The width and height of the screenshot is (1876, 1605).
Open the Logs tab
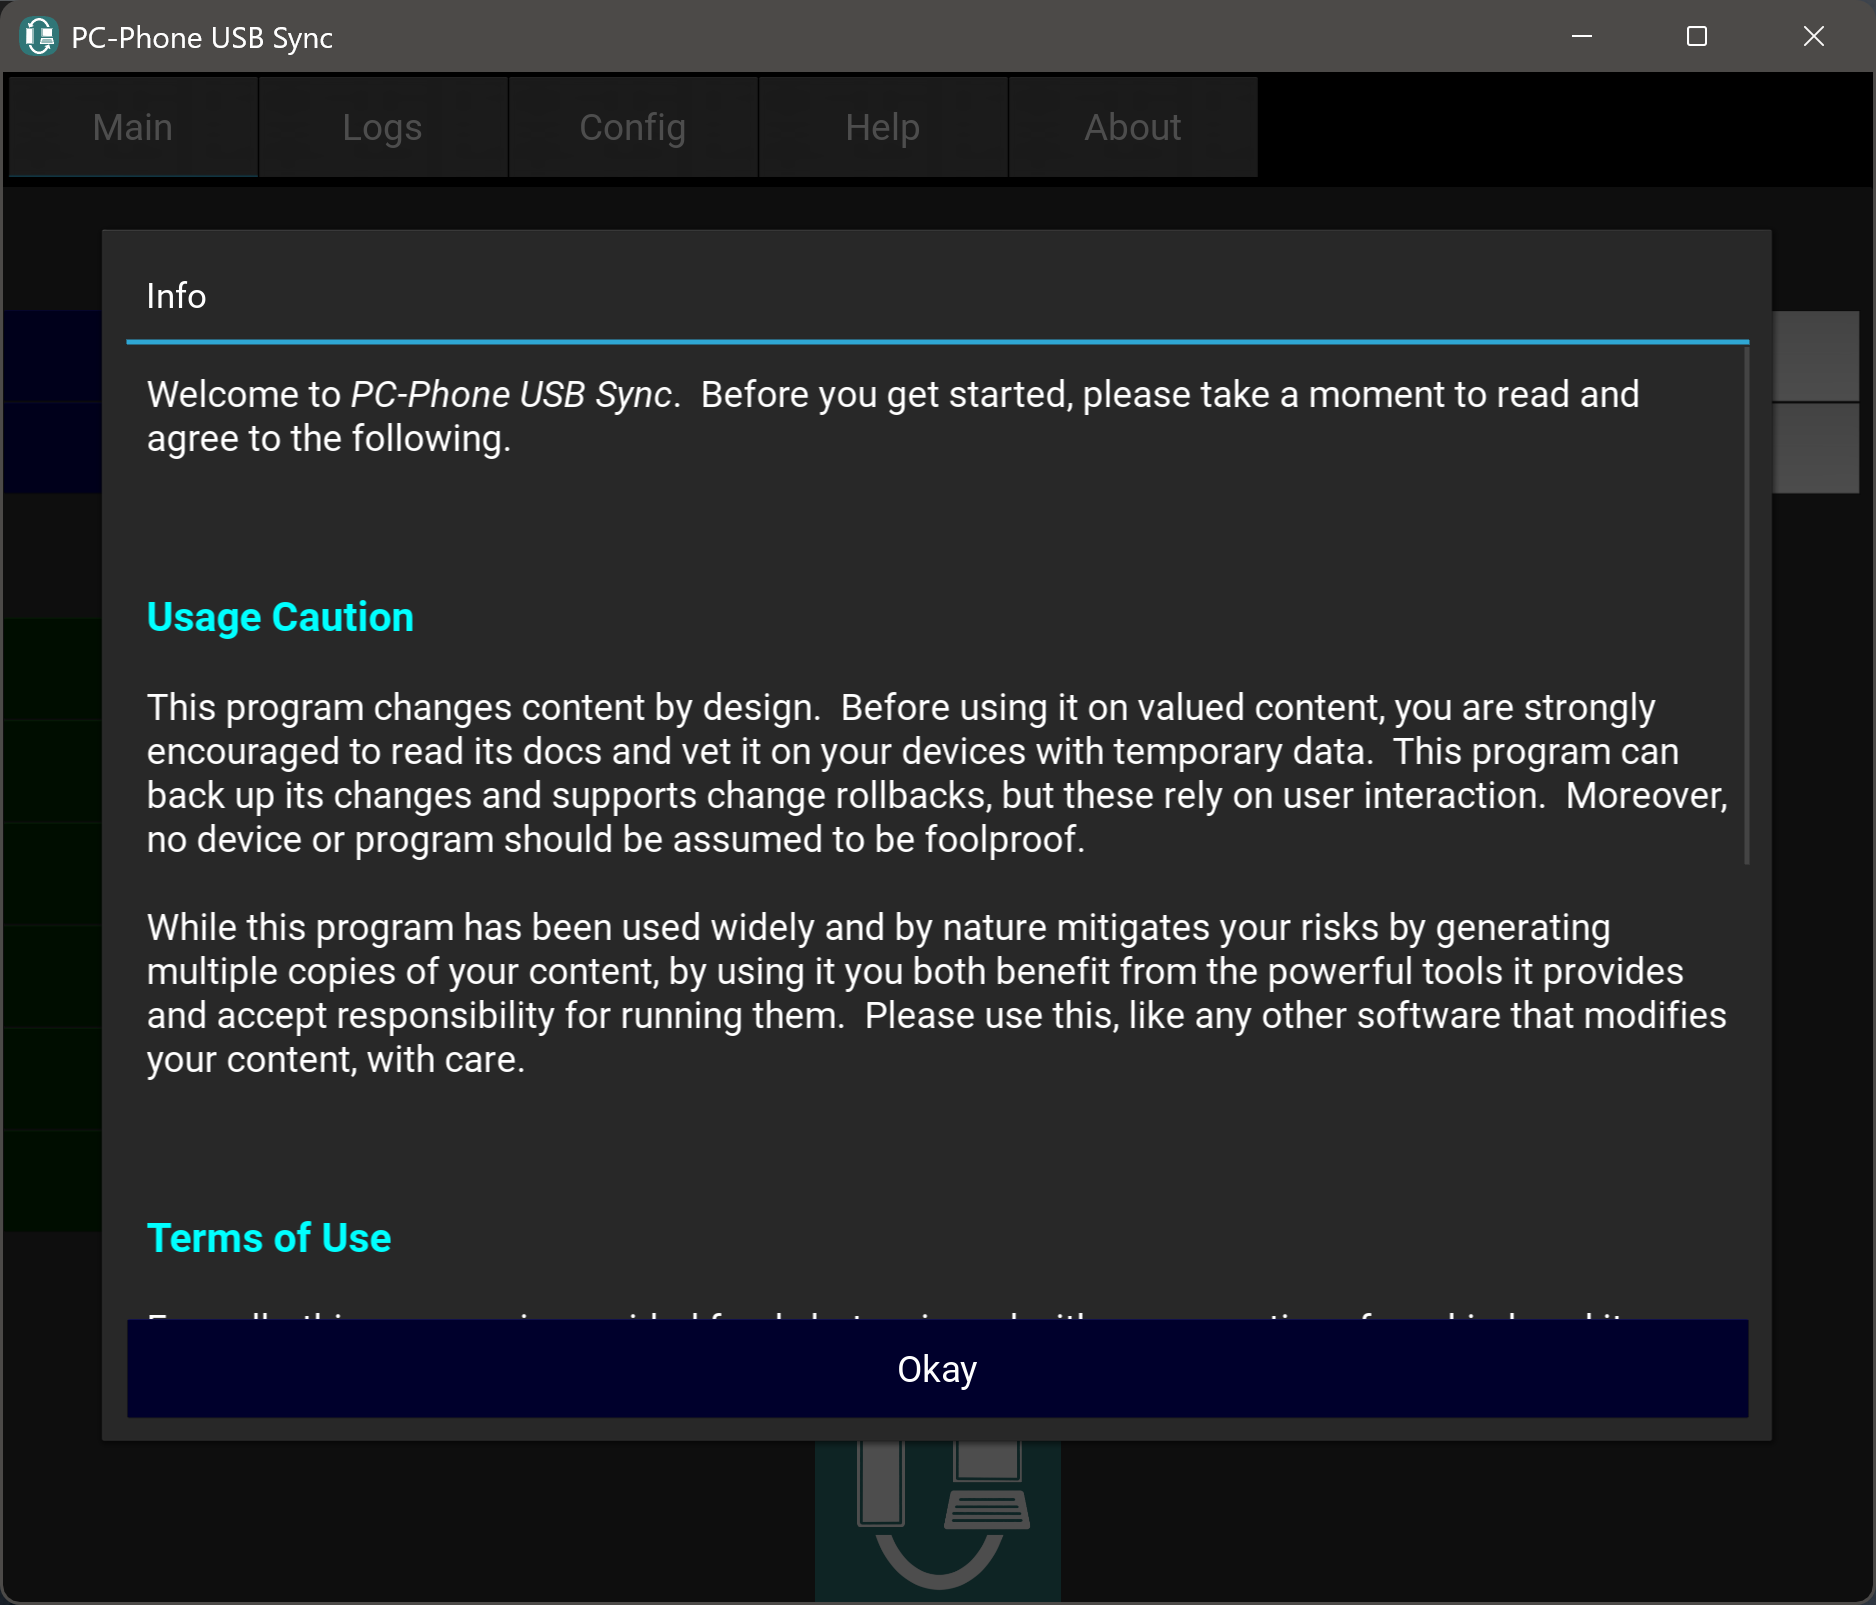(382, 127)
